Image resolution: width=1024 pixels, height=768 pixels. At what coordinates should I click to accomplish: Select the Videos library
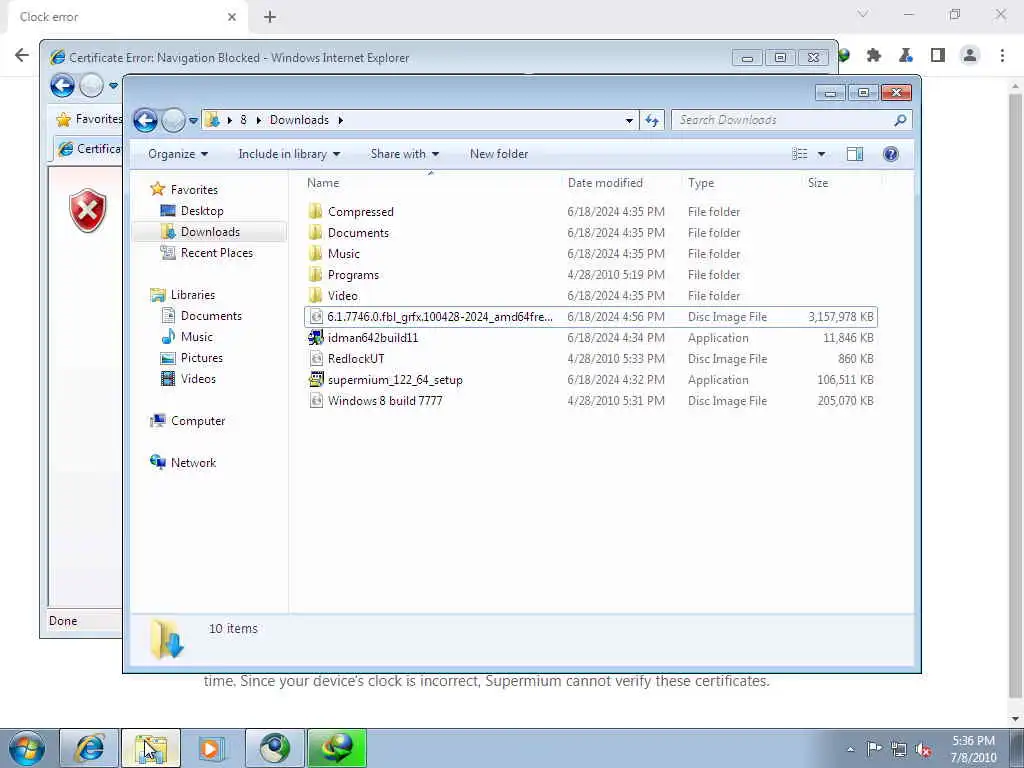coord(198,379)
